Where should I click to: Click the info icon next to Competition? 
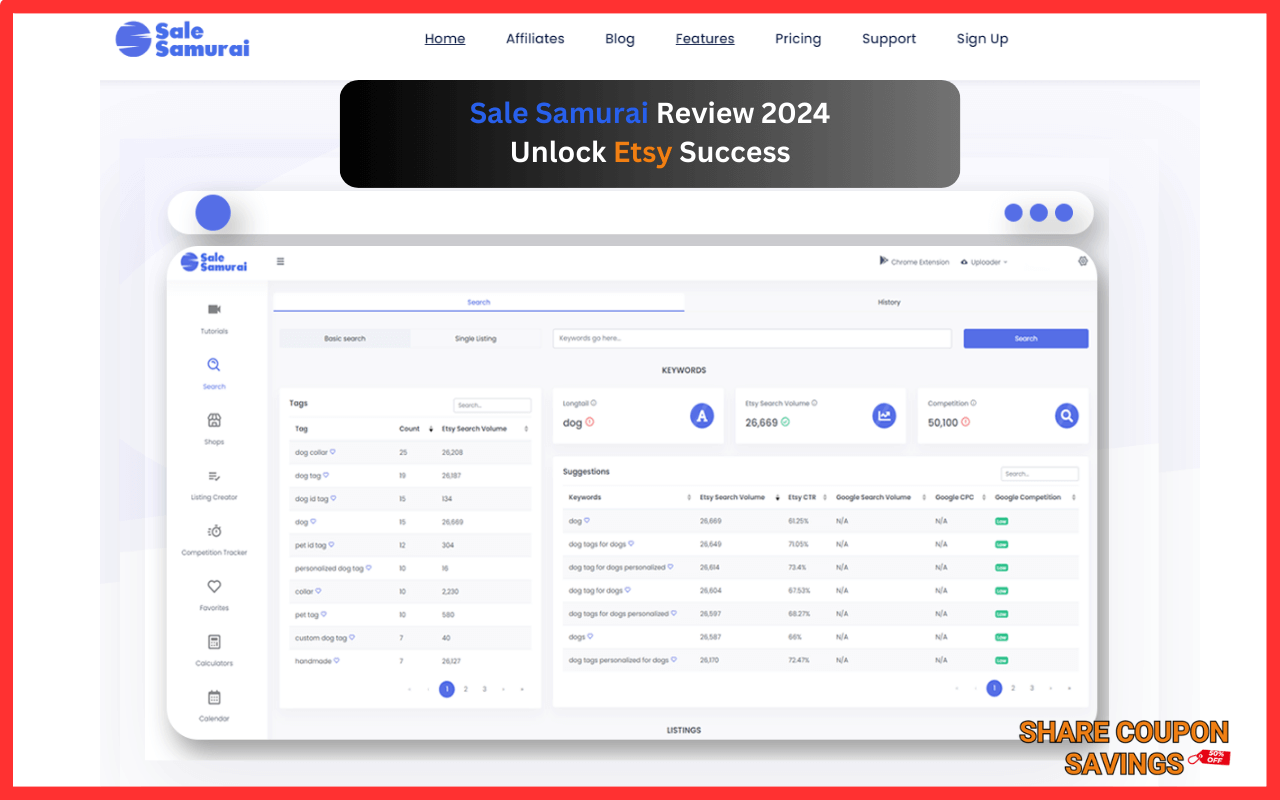pyautogui.click(x=973, y=403)
